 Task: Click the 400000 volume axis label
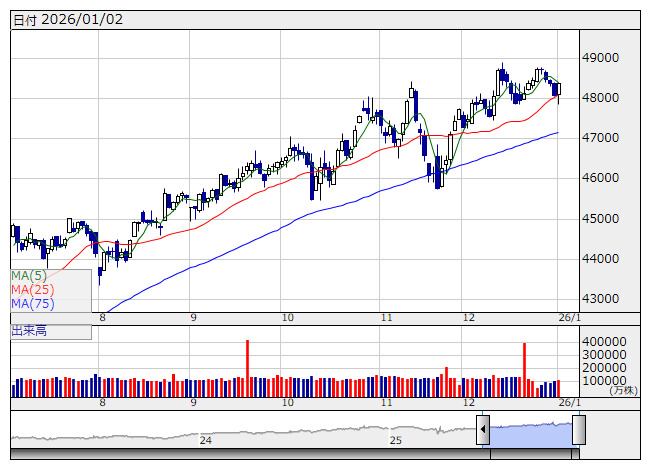pyautogui.click(x=604, y=342)
